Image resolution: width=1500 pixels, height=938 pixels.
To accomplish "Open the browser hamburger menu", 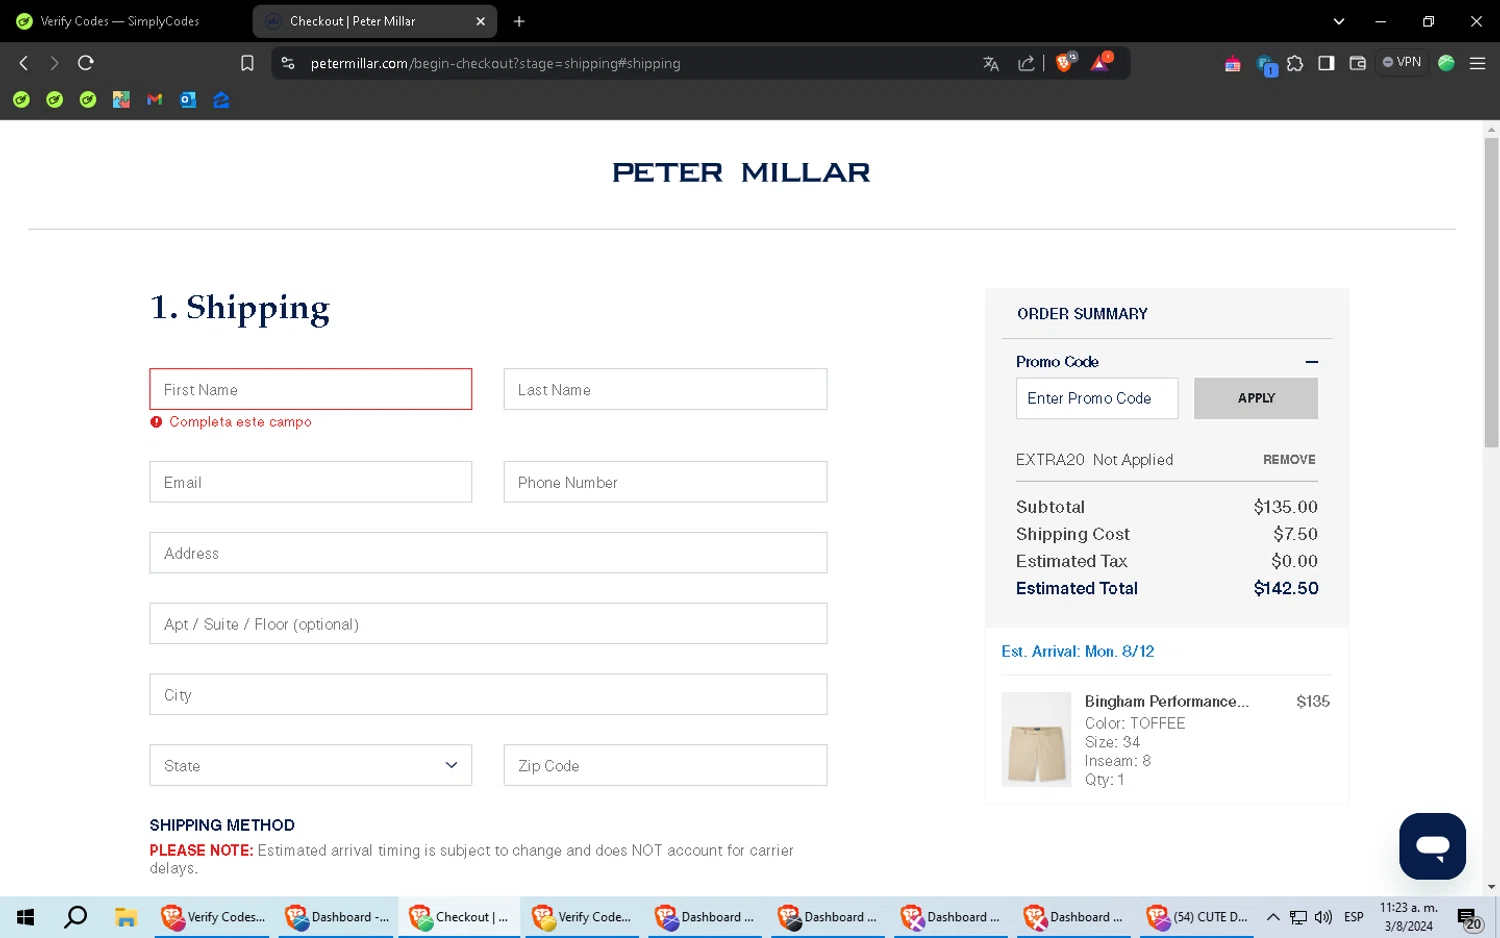I will pos(1477,63).
